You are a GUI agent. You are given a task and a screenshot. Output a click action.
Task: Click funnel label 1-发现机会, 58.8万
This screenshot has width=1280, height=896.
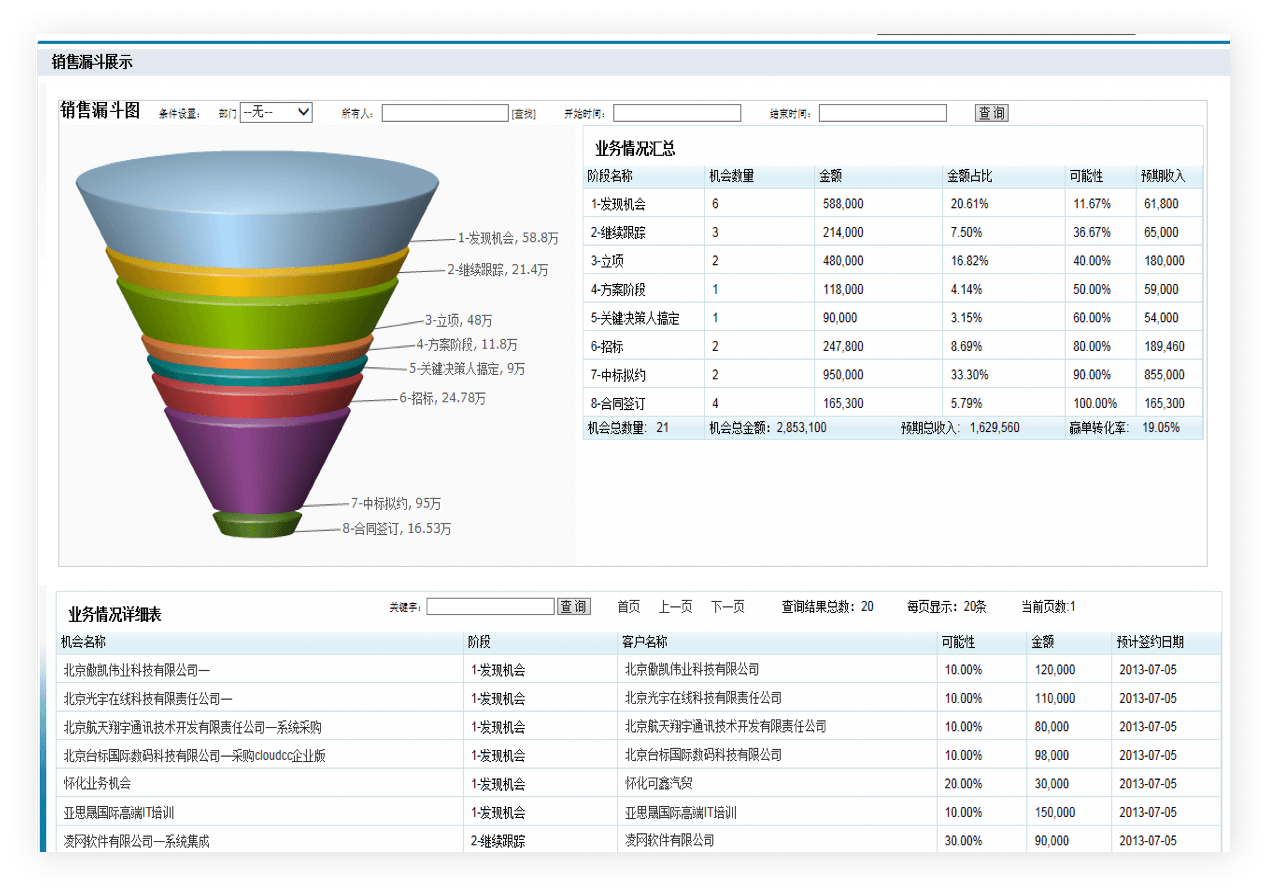point(508,239)
